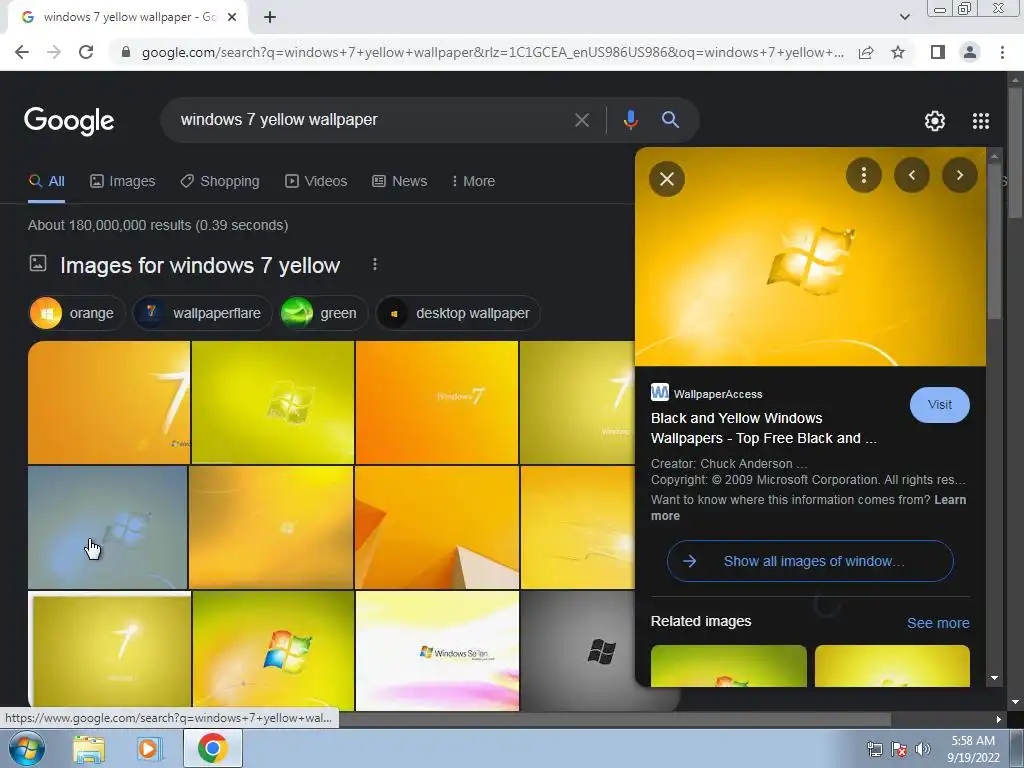
Task: Click horizontal scrollbar right arrow
Action: click(x=998, y=719)
